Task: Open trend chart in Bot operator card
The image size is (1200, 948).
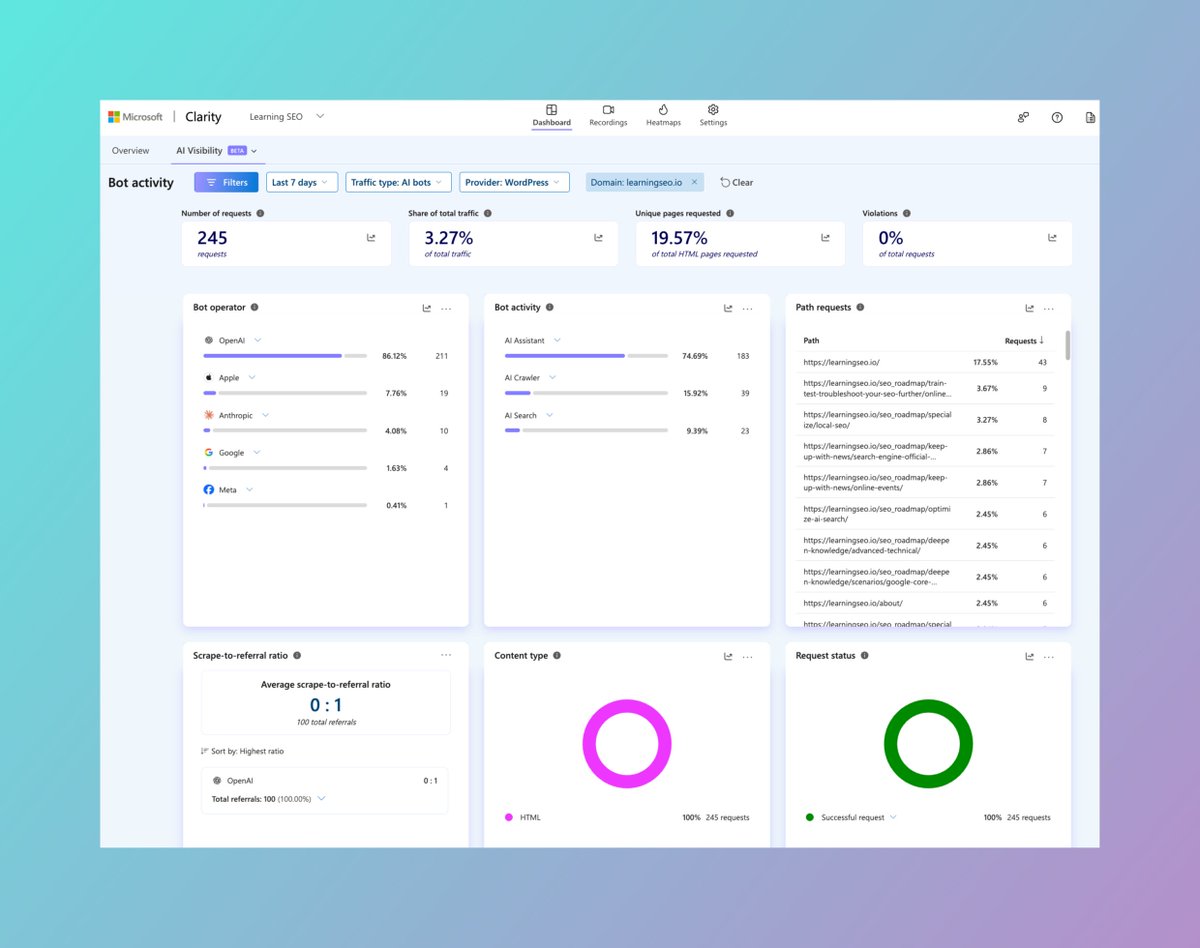Action: coord(427,308)
